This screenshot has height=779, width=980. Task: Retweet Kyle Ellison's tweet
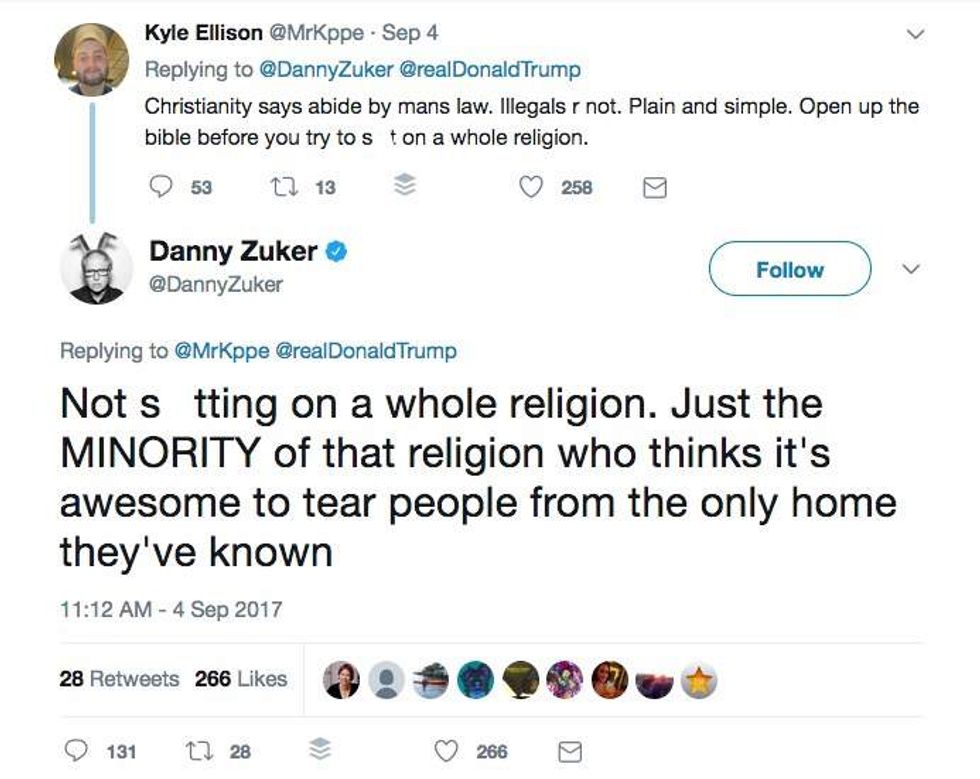point(281,187)
